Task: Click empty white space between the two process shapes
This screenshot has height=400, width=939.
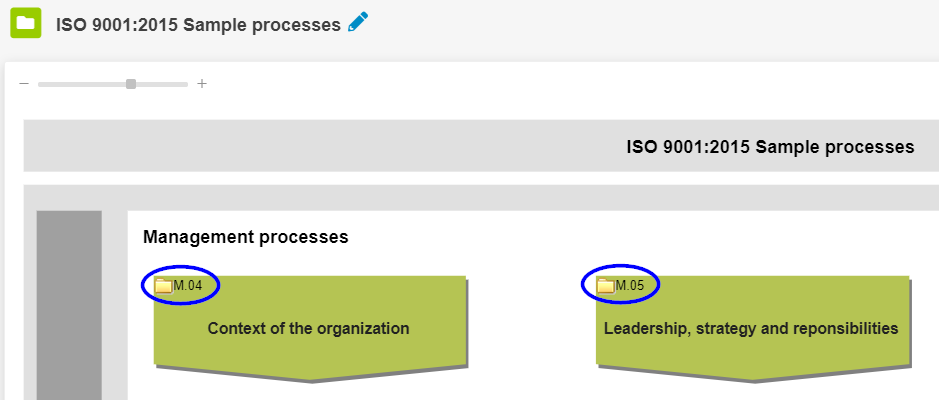Action: pos(530,320)
